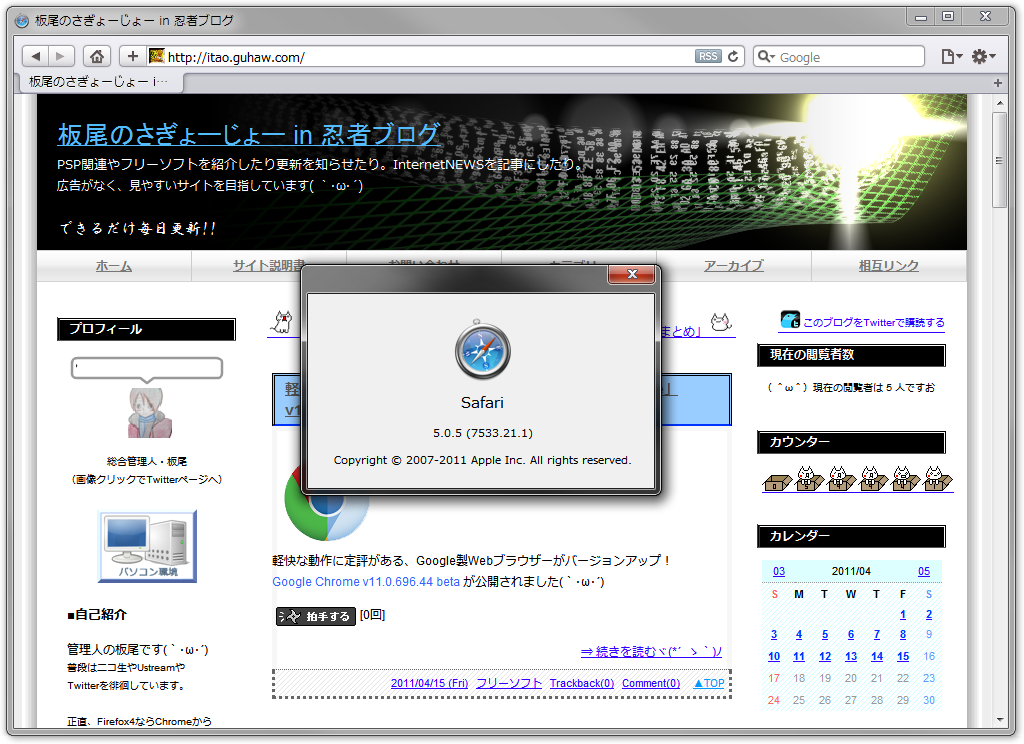Click the profile speech bubble box
Image resolution: width=1024 pixels, height=744 pixels.
147,368
